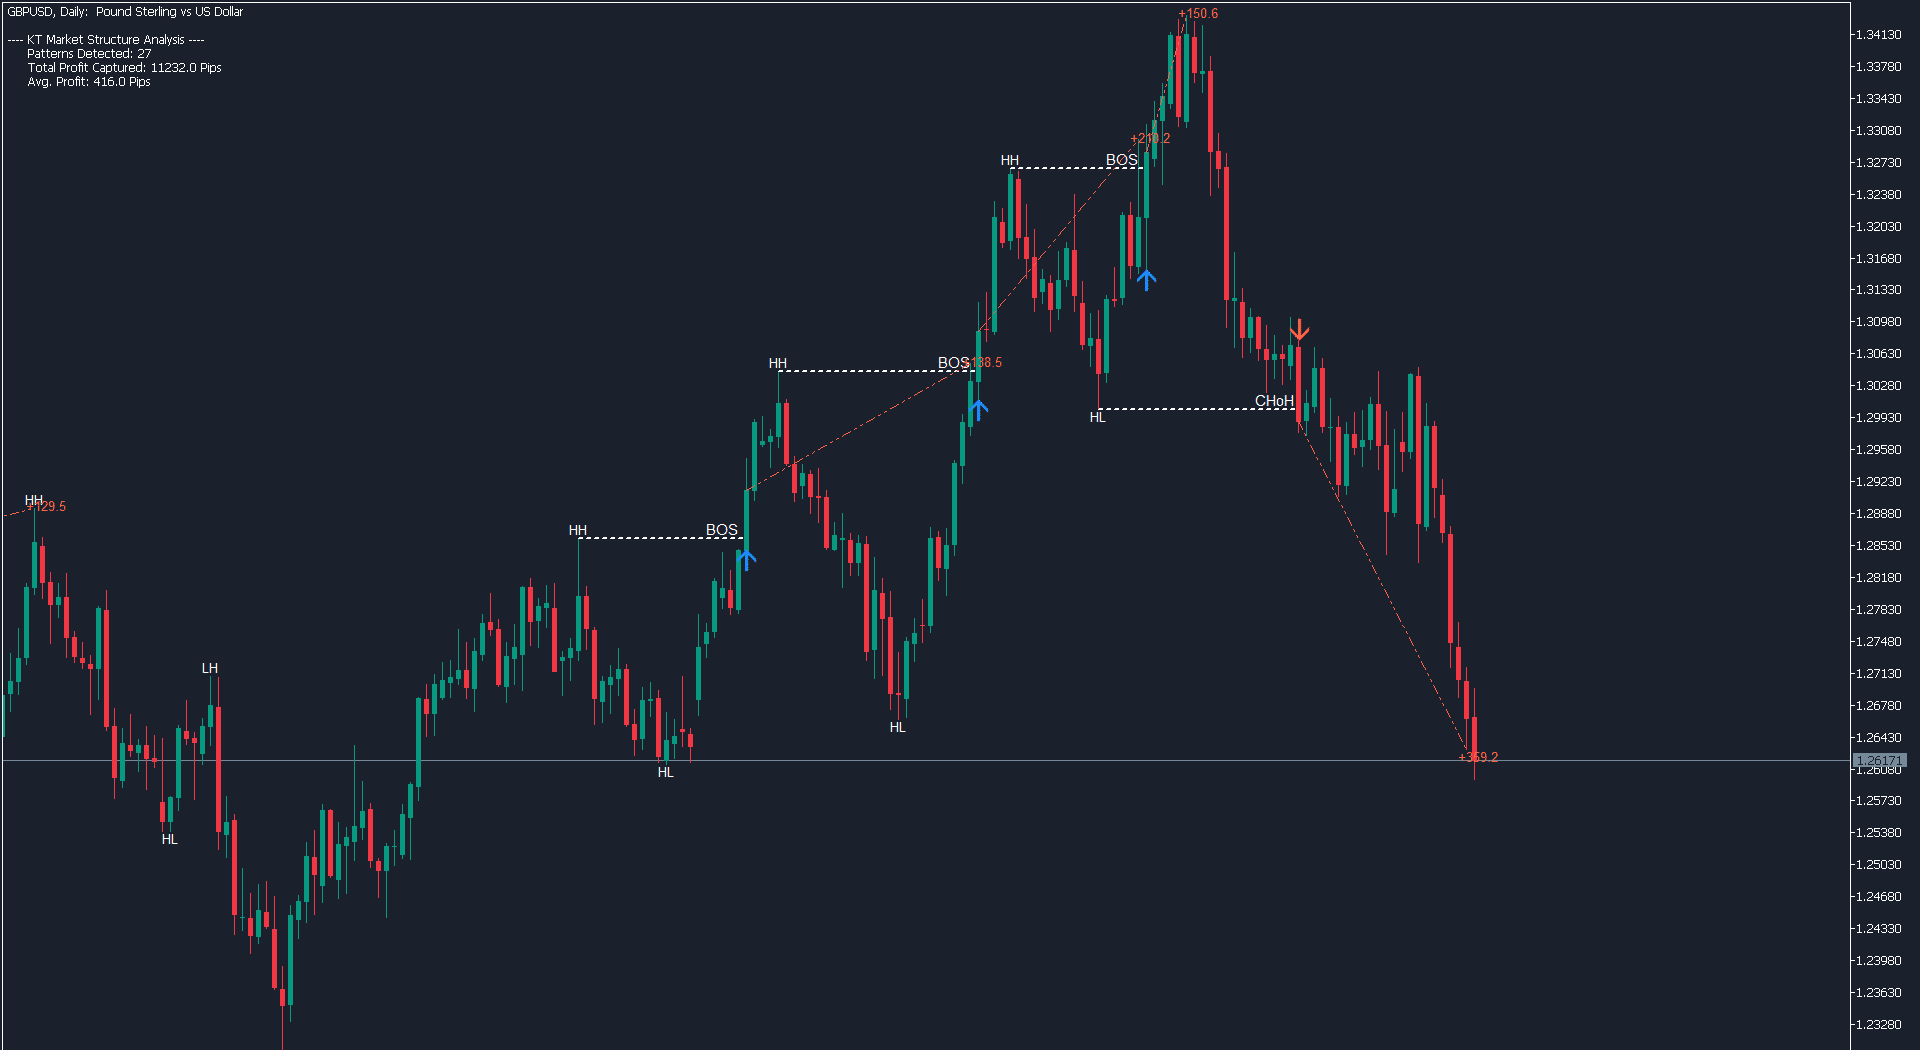Click the 1.24330 price axis label

(1878, 929)
